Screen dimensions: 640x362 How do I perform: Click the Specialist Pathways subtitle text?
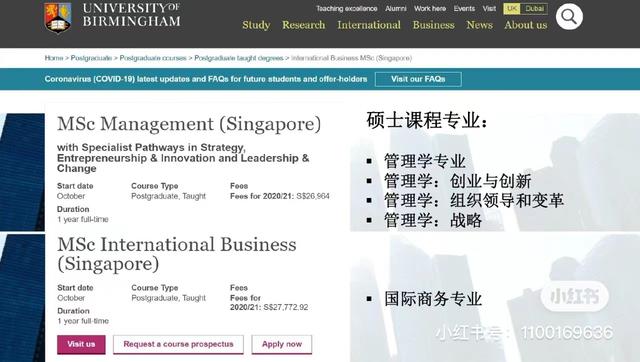pos(183,158)
